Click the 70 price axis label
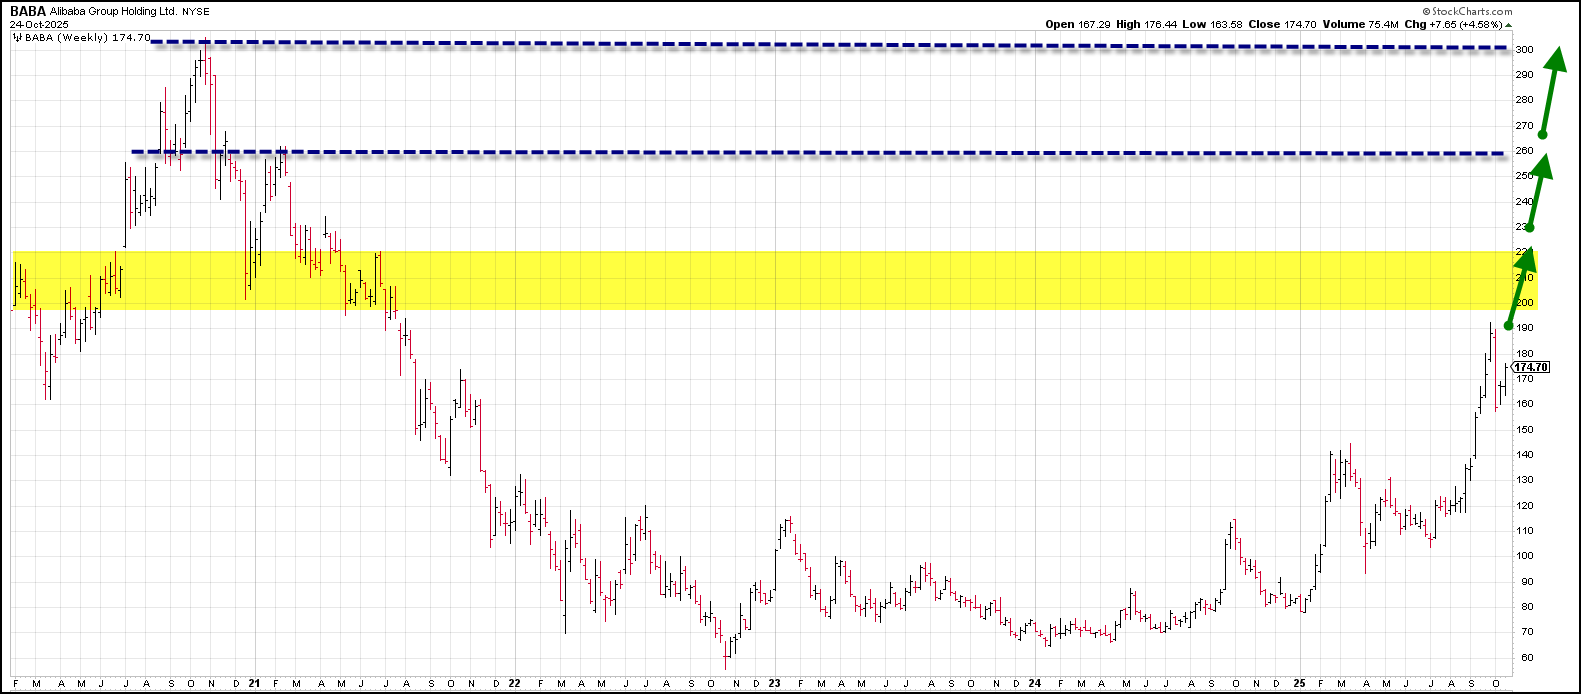The height and width of the screenshot is (694, 1581). point(1527,632)
